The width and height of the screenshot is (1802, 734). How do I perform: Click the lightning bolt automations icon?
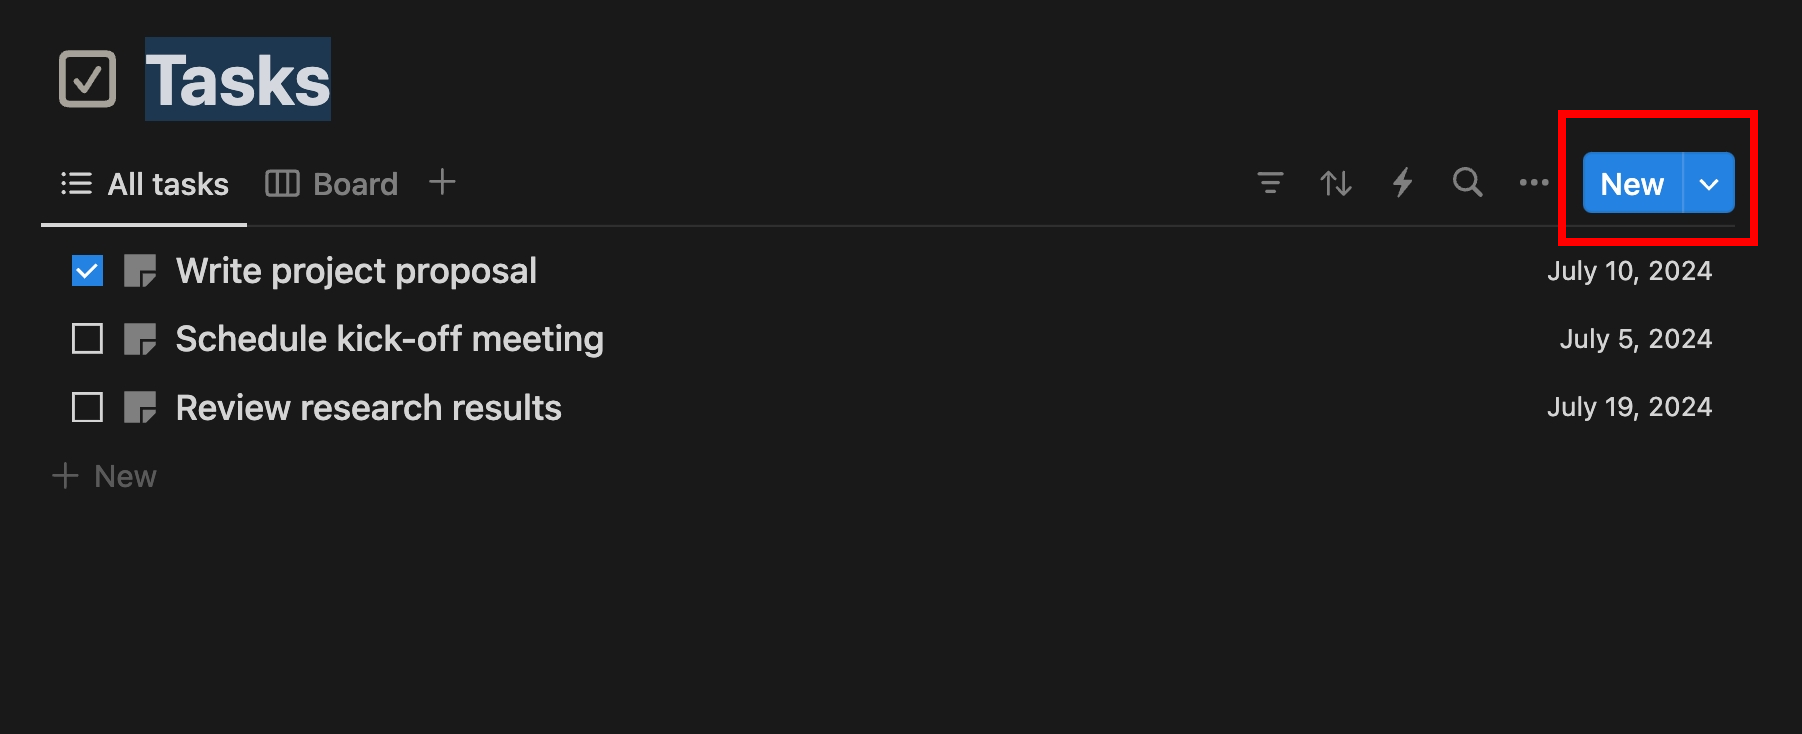click(1402, 183)
